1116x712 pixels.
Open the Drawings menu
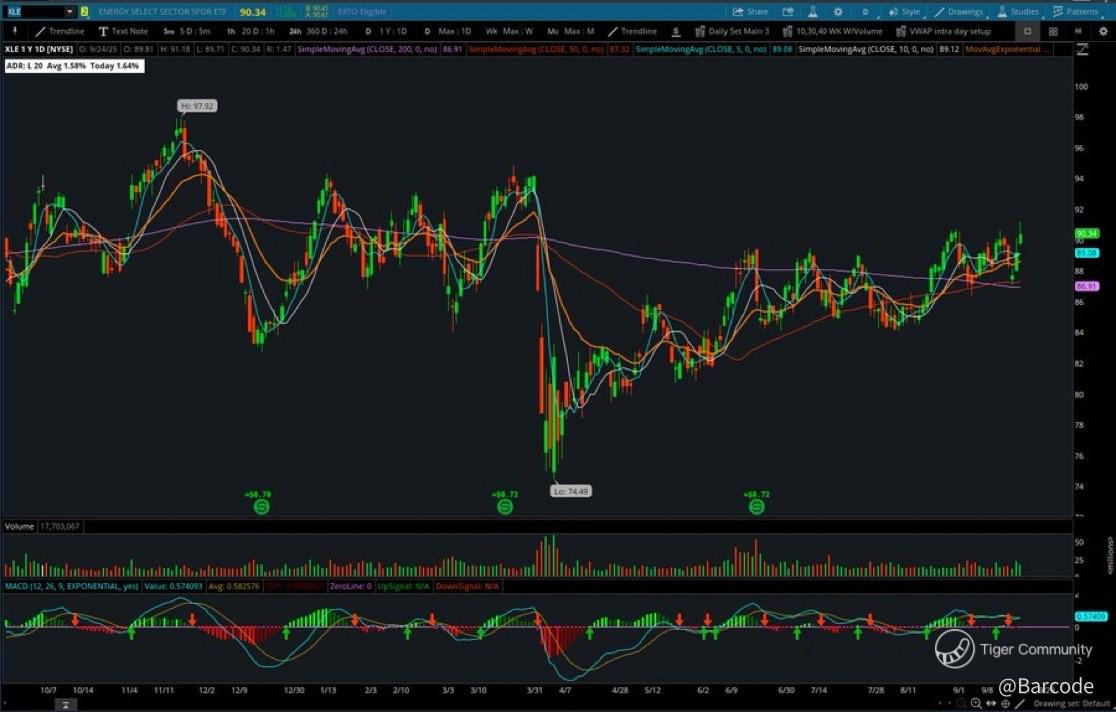click(959, 11)
